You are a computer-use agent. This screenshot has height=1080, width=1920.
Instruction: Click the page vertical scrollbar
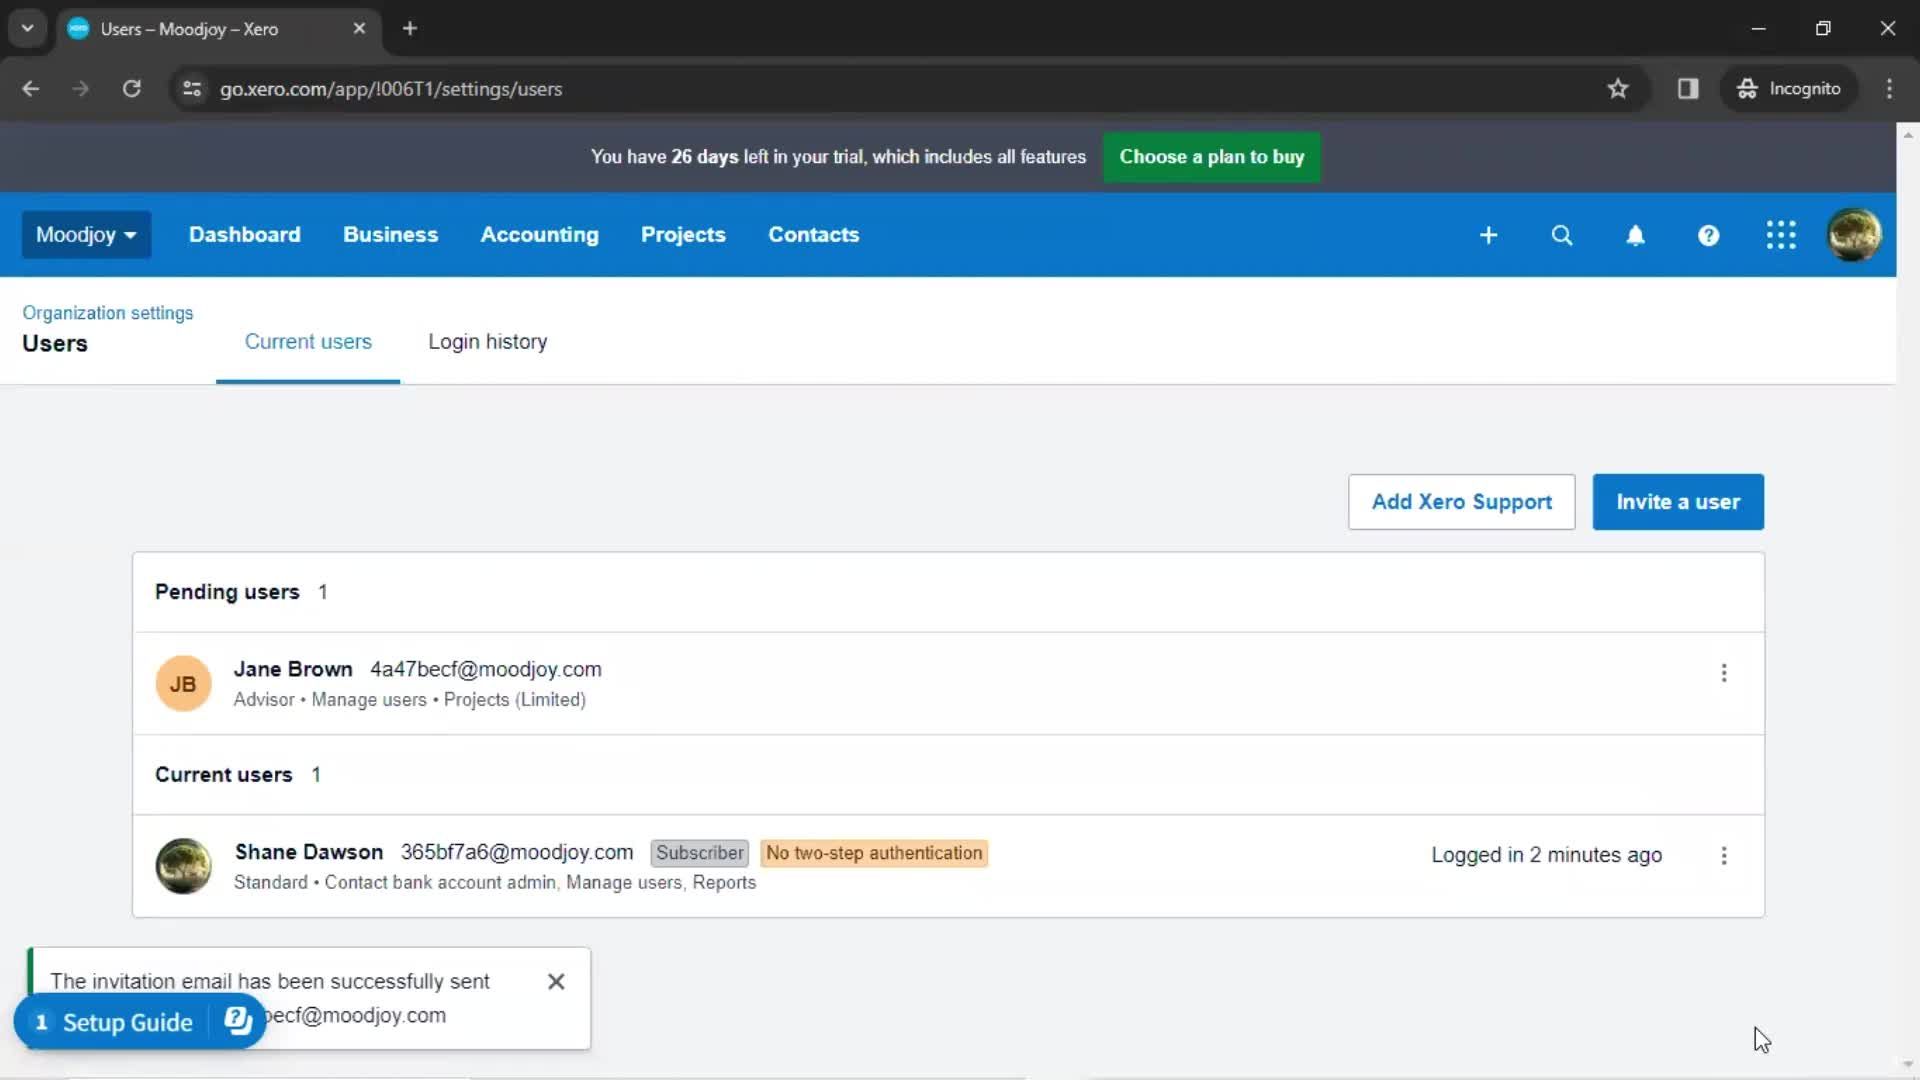coord(1908,600)
